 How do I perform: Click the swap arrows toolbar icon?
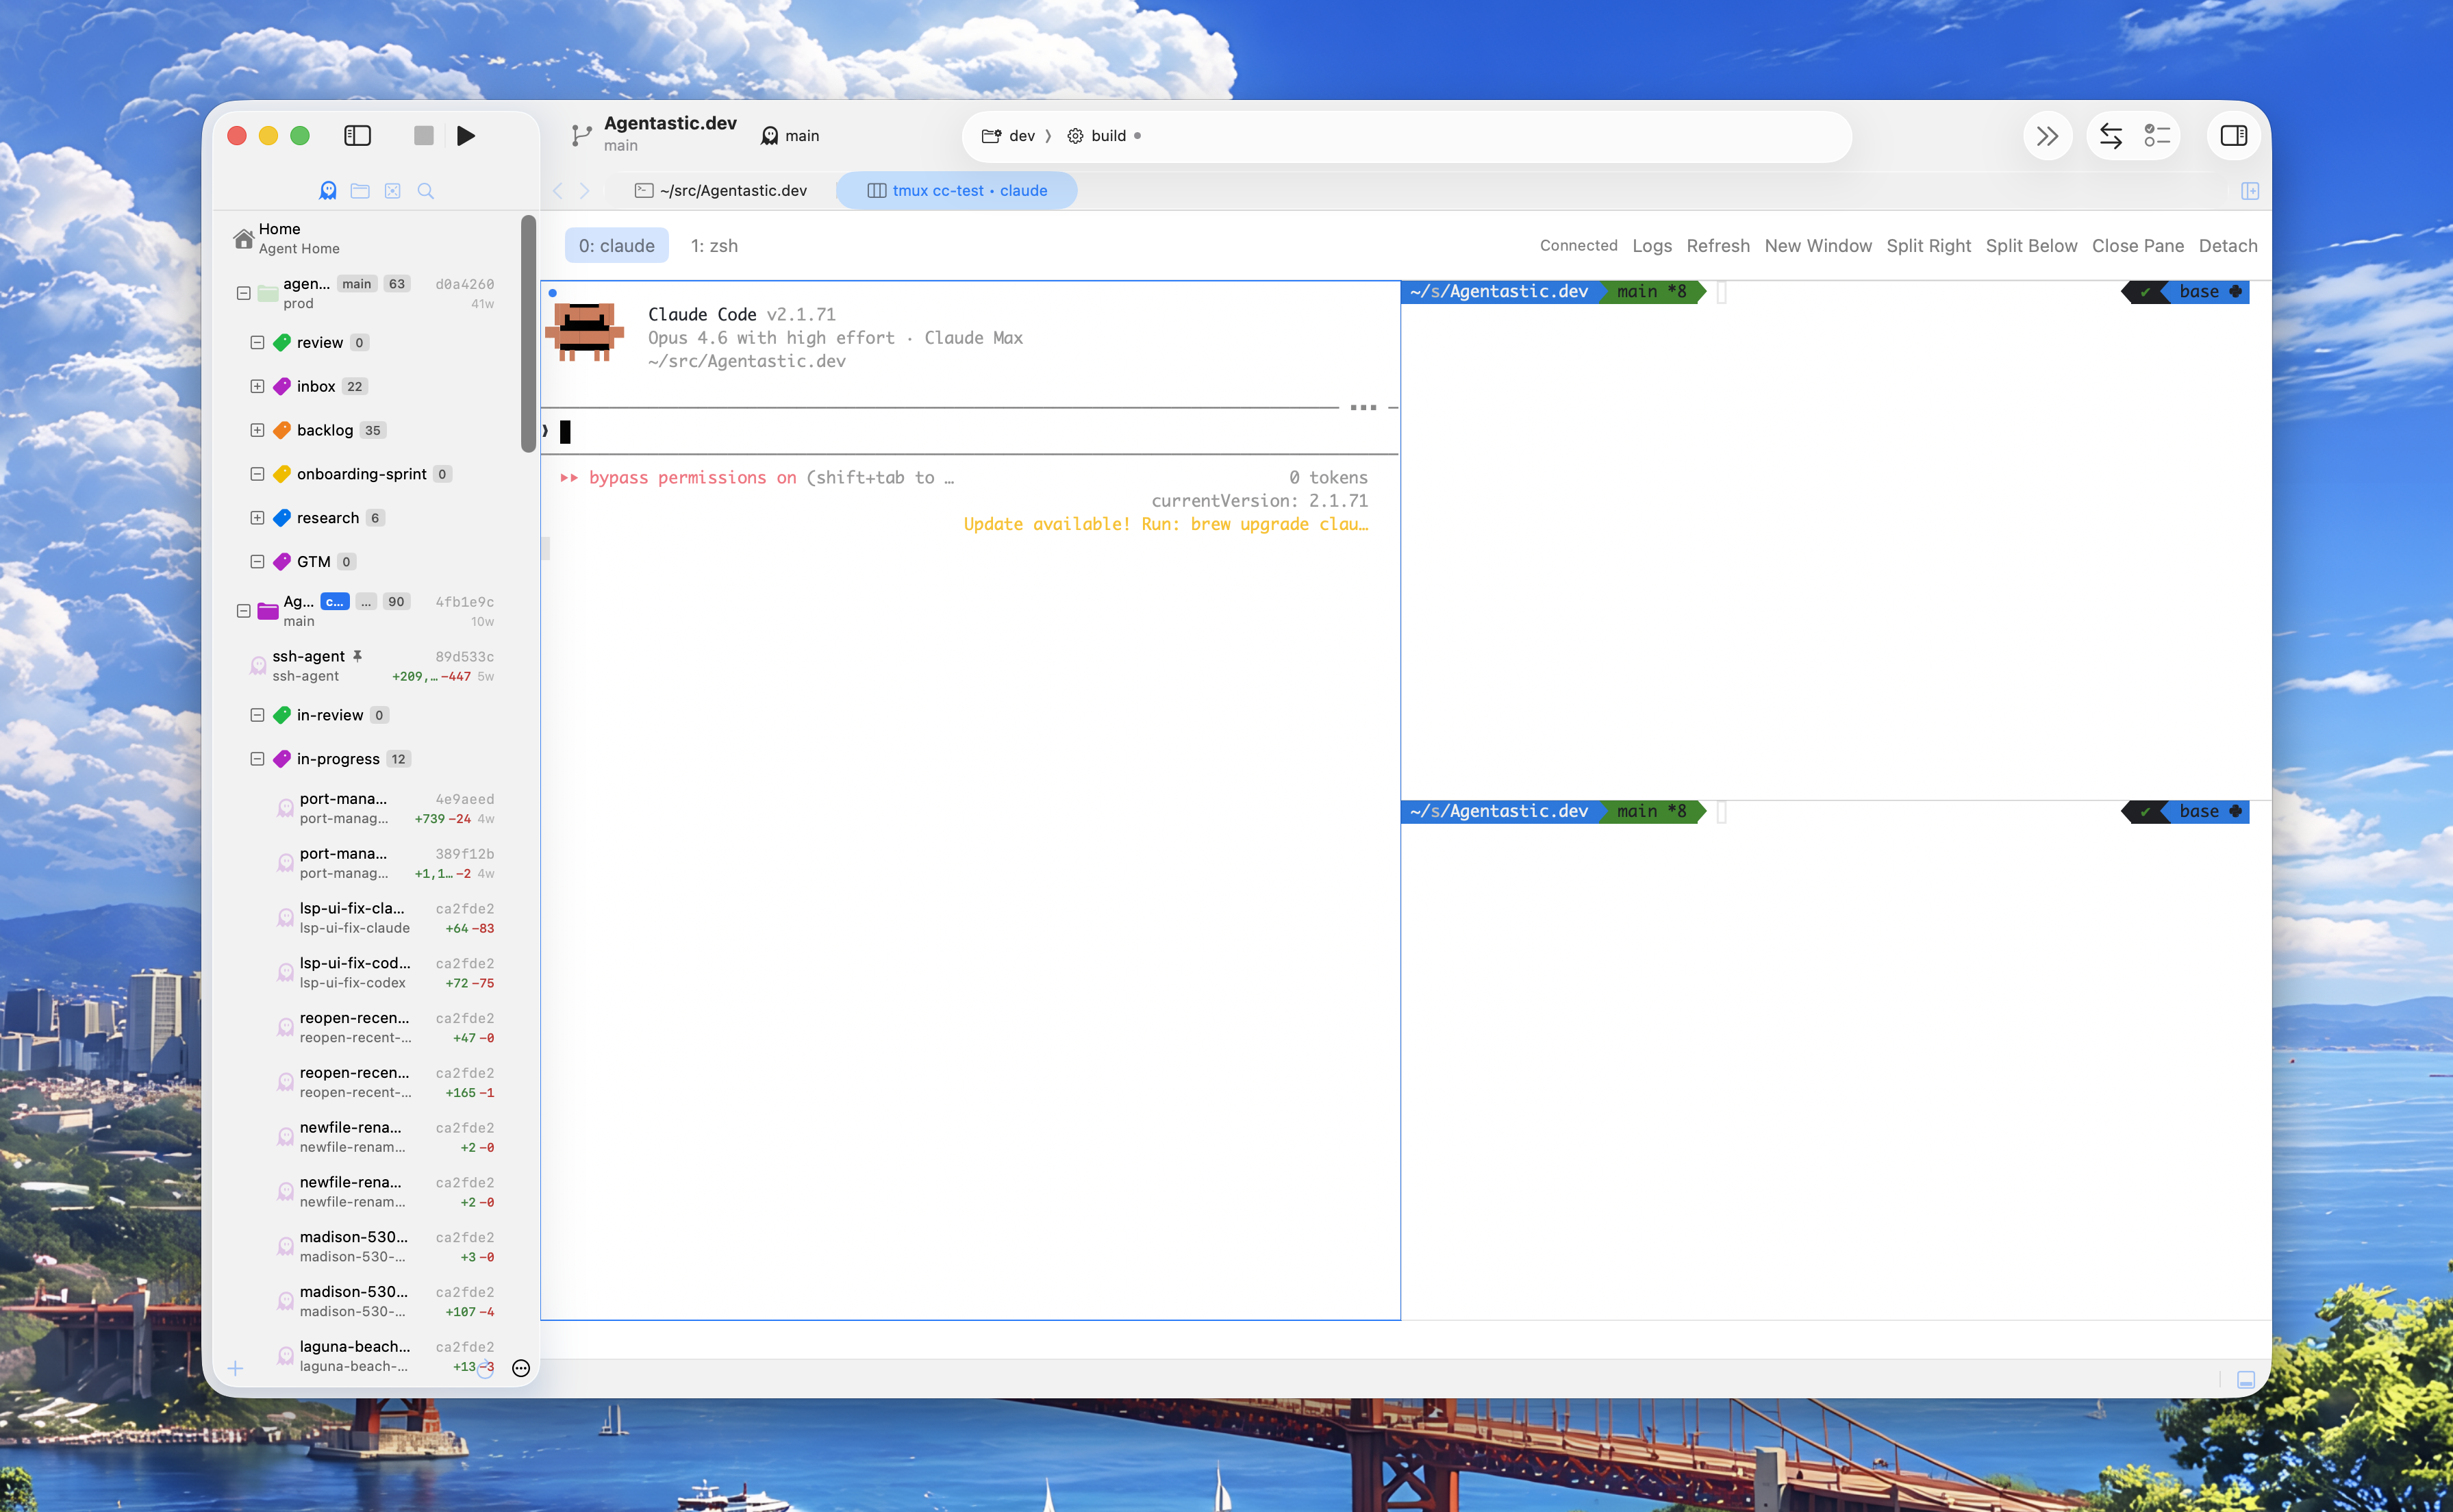click(x=2111, y=136)
